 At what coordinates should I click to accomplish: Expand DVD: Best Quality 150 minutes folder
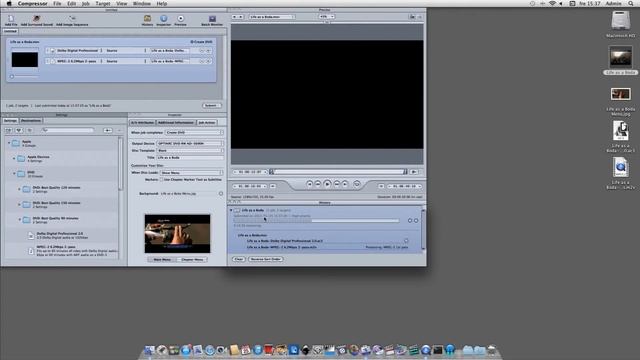tap(19, 204)
